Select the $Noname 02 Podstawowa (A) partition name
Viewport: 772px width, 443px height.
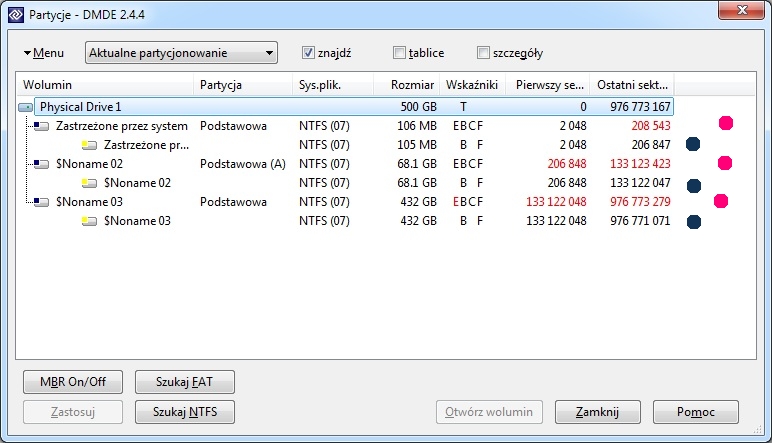click(89, 164)
